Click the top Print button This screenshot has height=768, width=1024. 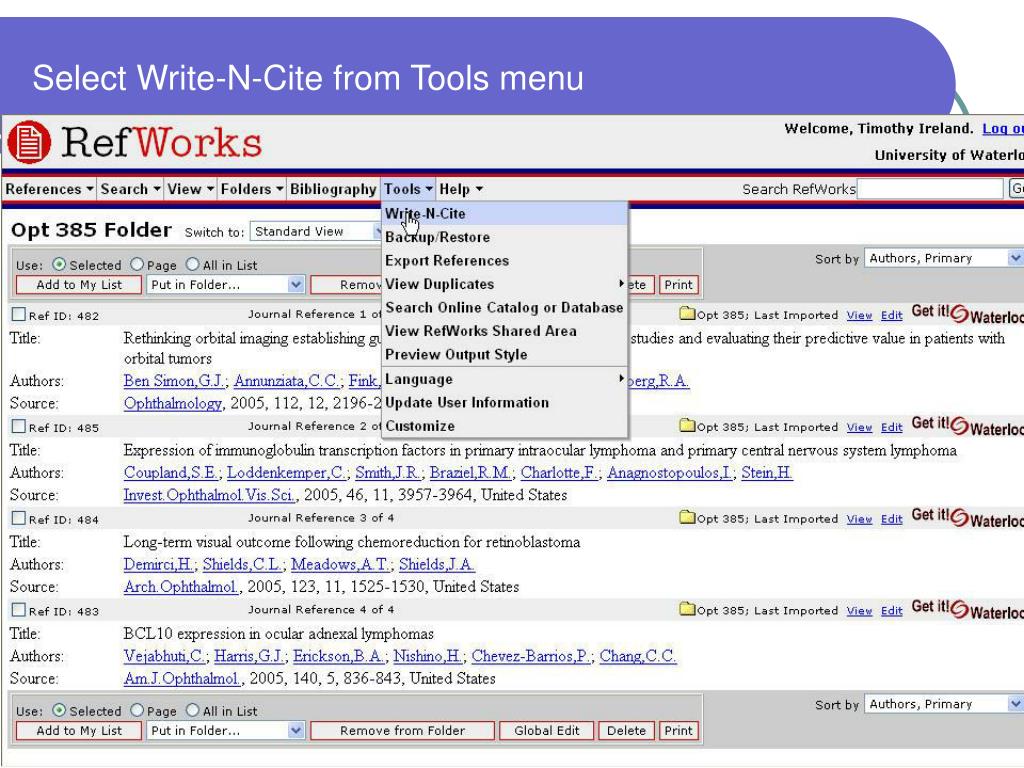click(x=679, y=285)
